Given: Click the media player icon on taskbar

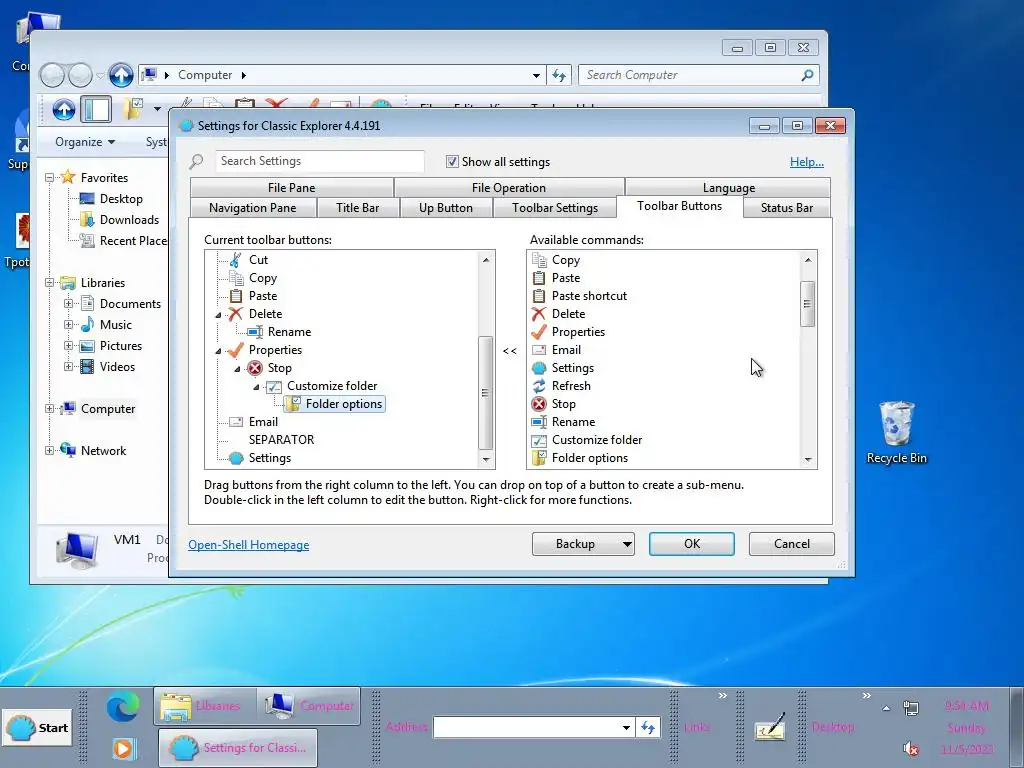Looking at the screenshot, I should pyautogui.click(x=123, y=748).
